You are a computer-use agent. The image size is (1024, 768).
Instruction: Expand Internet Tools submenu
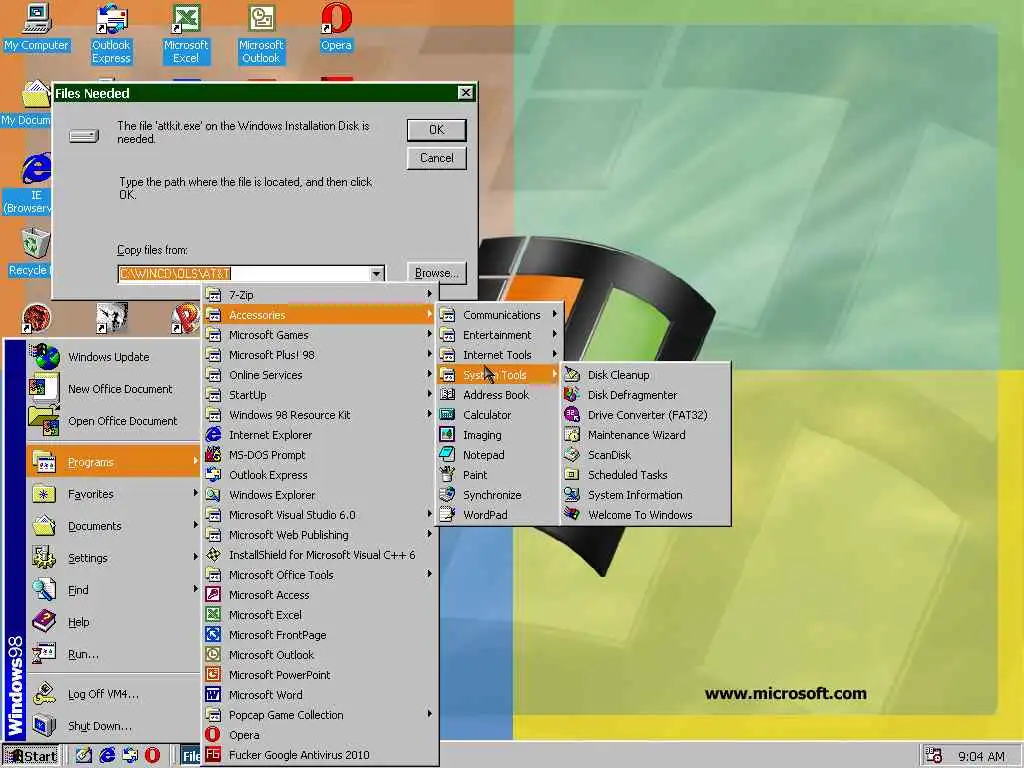(x=500, y=355)
